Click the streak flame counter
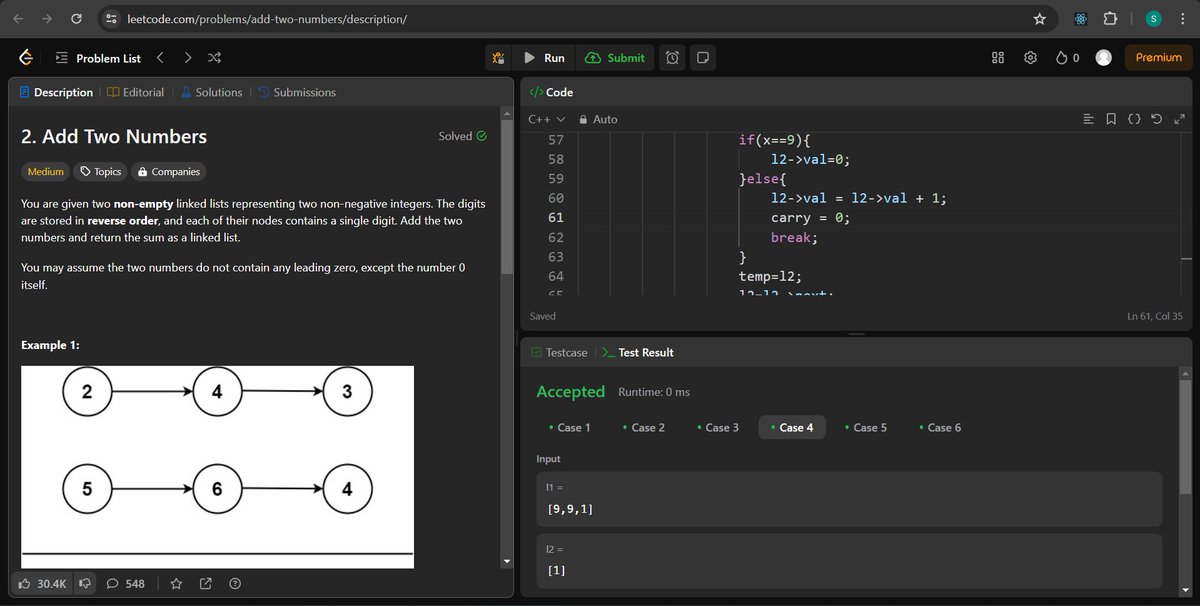This screenshot has height=606, width=1200. (x=1068, y=58)
